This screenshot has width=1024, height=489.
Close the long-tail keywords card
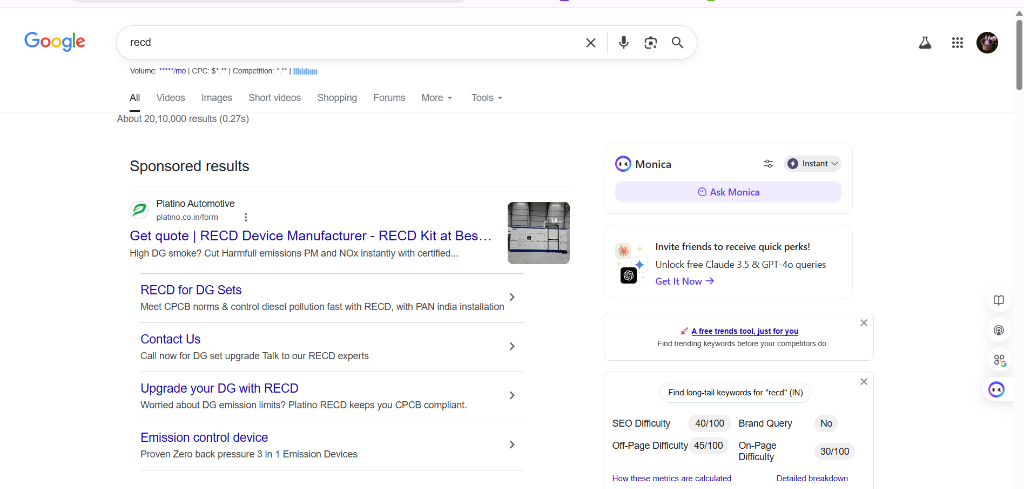click(864, 381)
